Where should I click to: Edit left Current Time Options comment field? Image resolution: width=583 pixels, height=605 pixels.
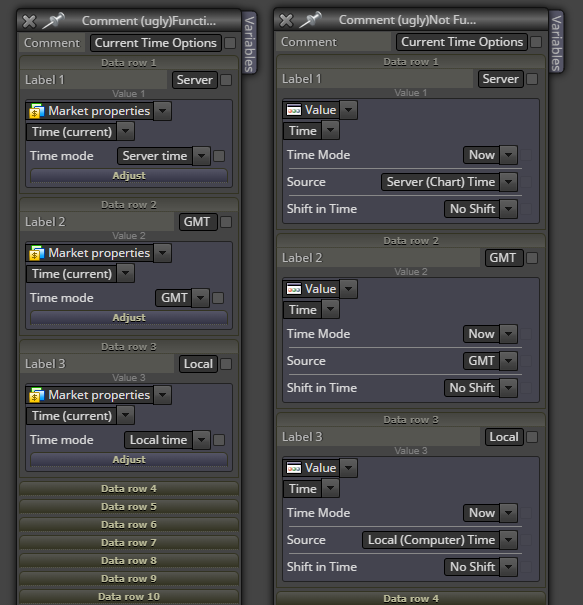[x=156, y=43]
